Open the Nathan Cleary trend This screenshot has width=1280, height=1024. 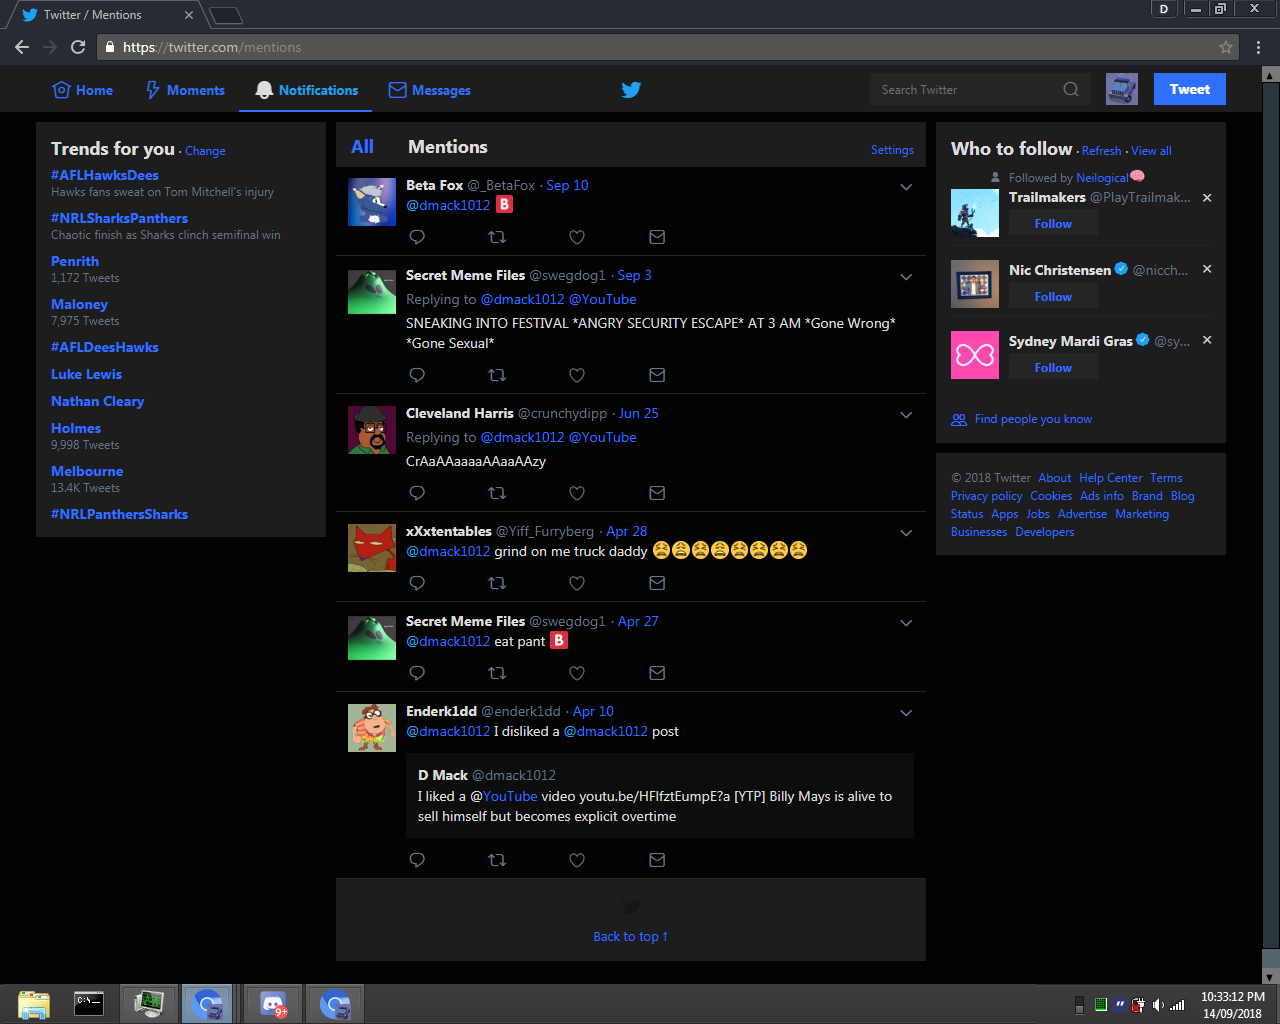pos(98,401)
